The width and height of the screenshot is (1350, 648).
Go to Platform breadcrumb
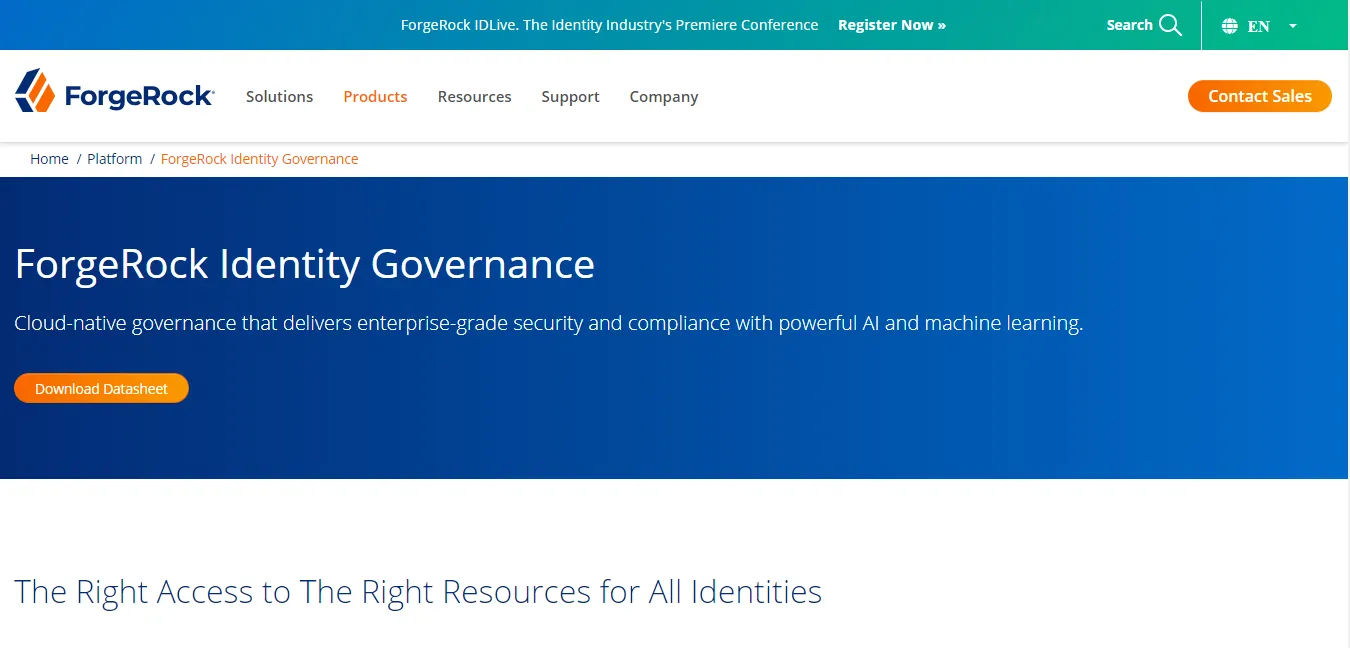click(x=114, y=159)
